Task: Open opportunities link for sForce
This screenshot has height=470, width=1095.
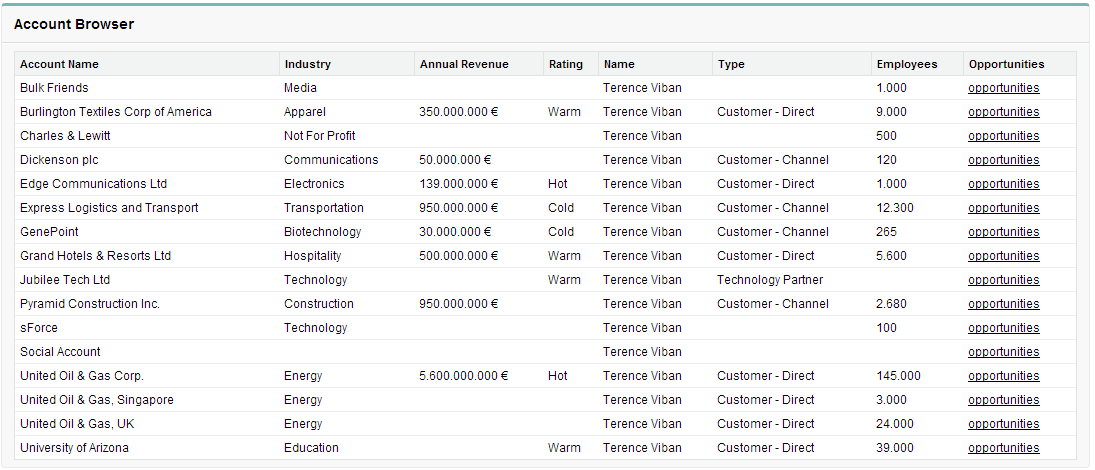Action: pyautogui.click(x=1004, y=328)
